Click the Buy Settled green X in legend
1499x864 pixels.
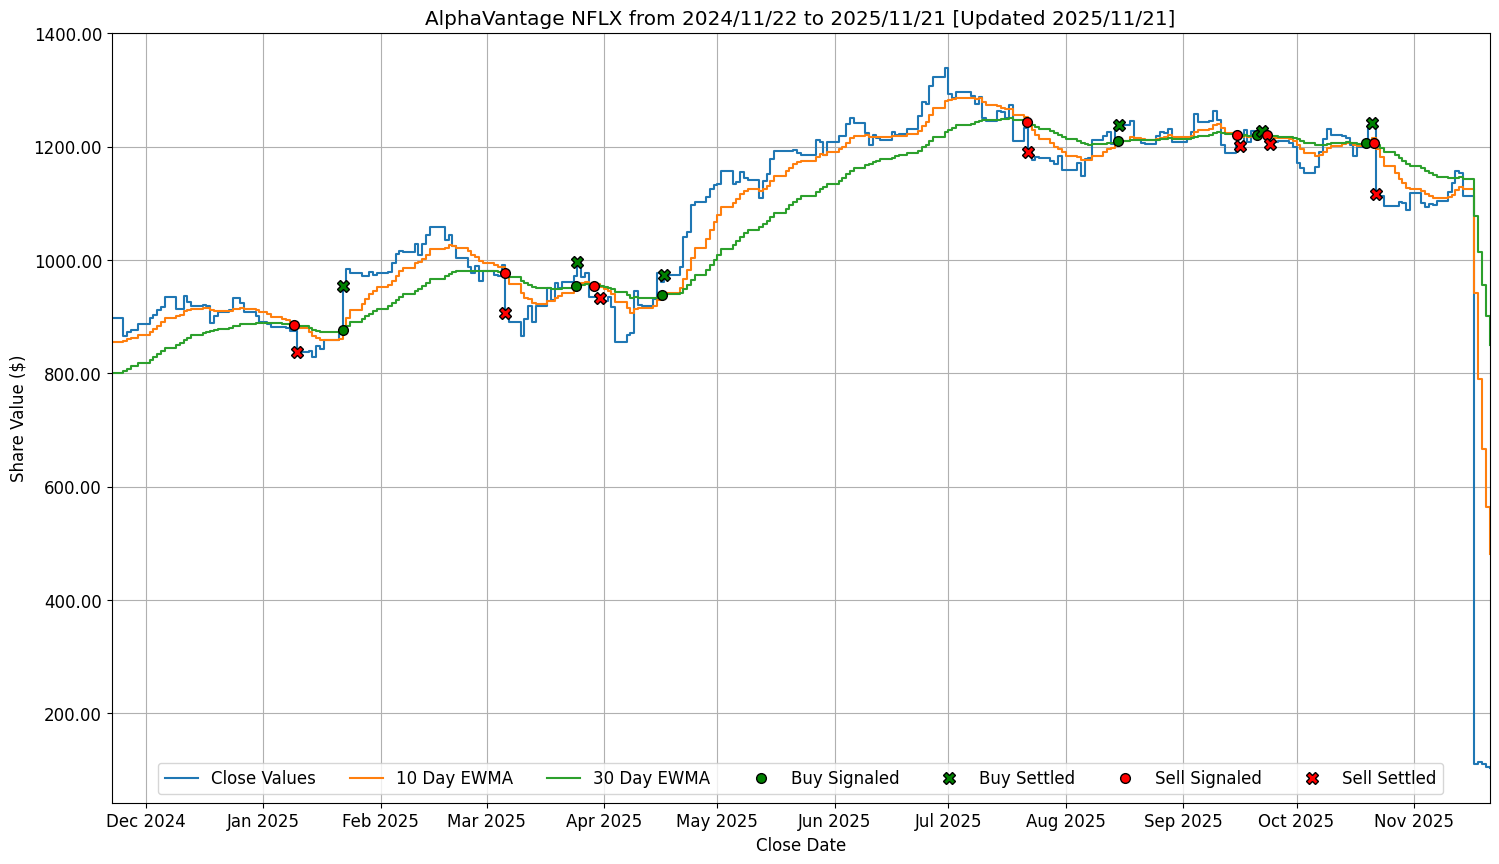[x=949, y=778]
